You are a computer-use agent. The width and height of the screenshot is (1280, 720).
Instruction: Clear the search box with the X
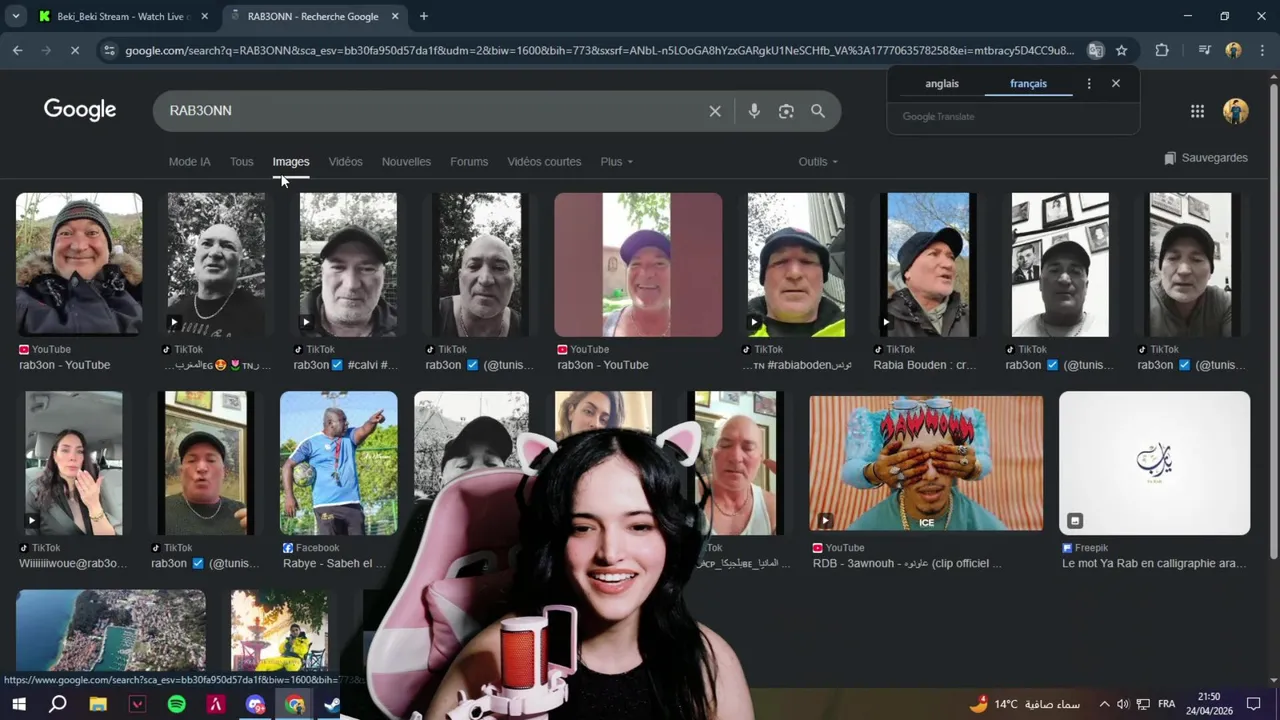715,111
